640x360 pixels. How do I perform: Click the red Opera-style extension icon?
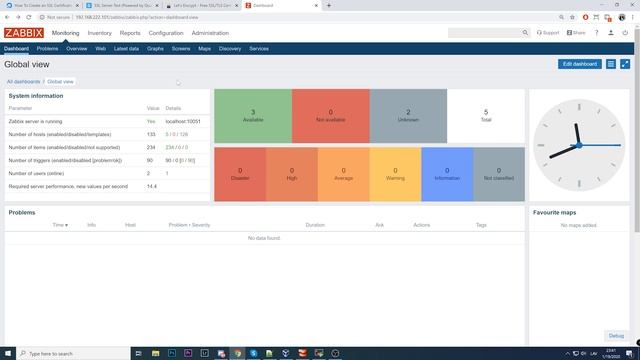(585, 17)
